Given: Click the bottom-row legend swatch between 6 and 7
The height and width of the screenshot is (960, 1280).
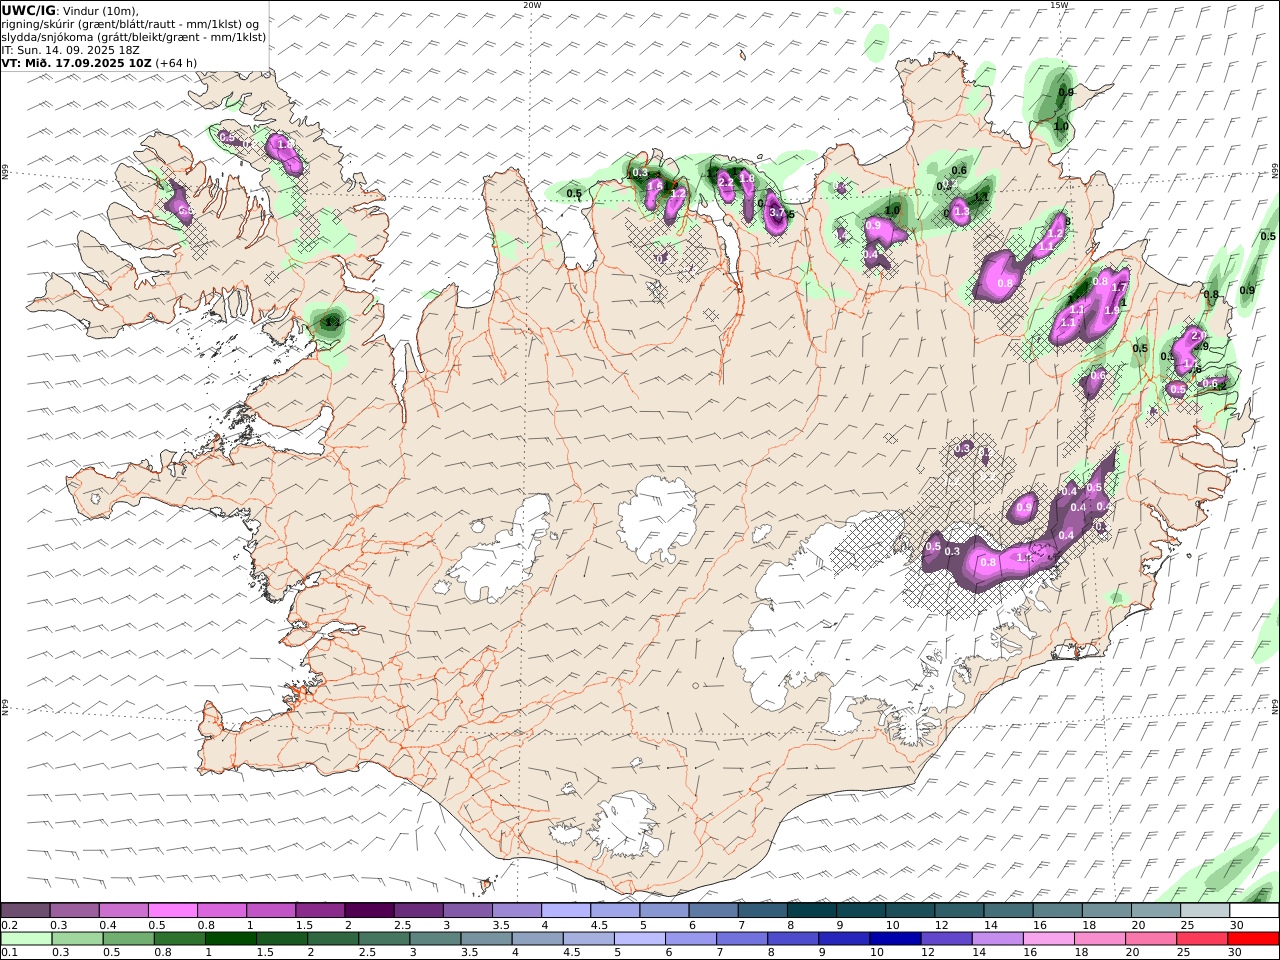Looking at the screenshot, I should click(x=690, y=939).
